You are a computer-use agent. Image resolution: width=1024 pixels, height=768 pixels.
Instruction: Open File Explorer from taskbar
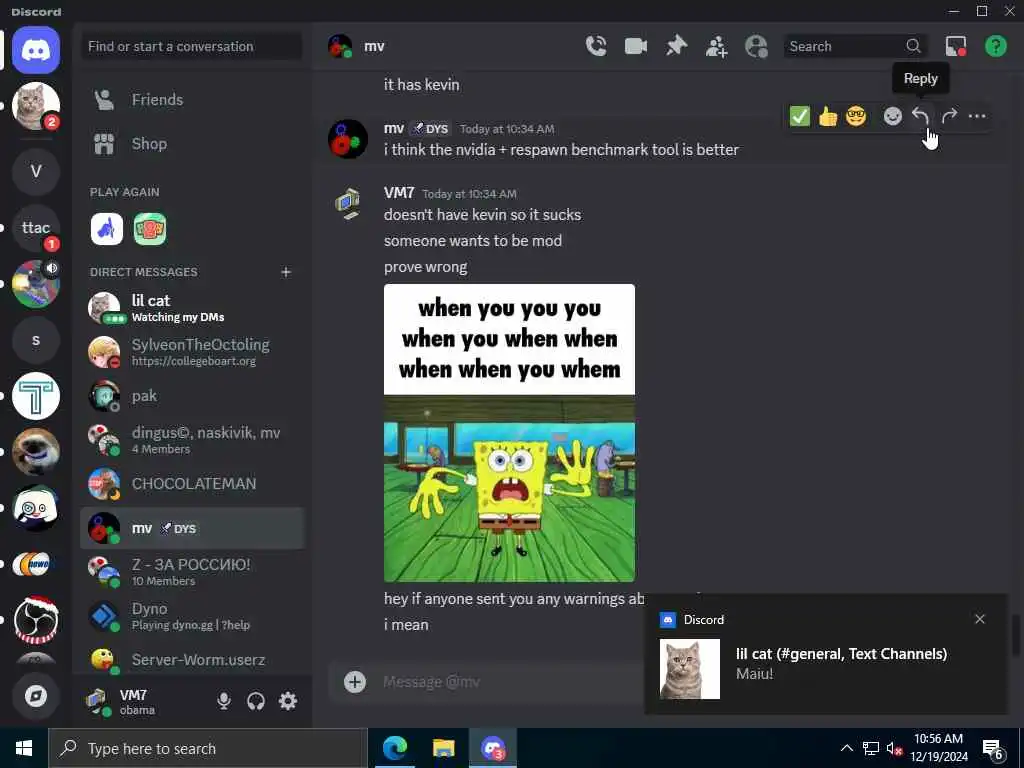click(443, 748)
